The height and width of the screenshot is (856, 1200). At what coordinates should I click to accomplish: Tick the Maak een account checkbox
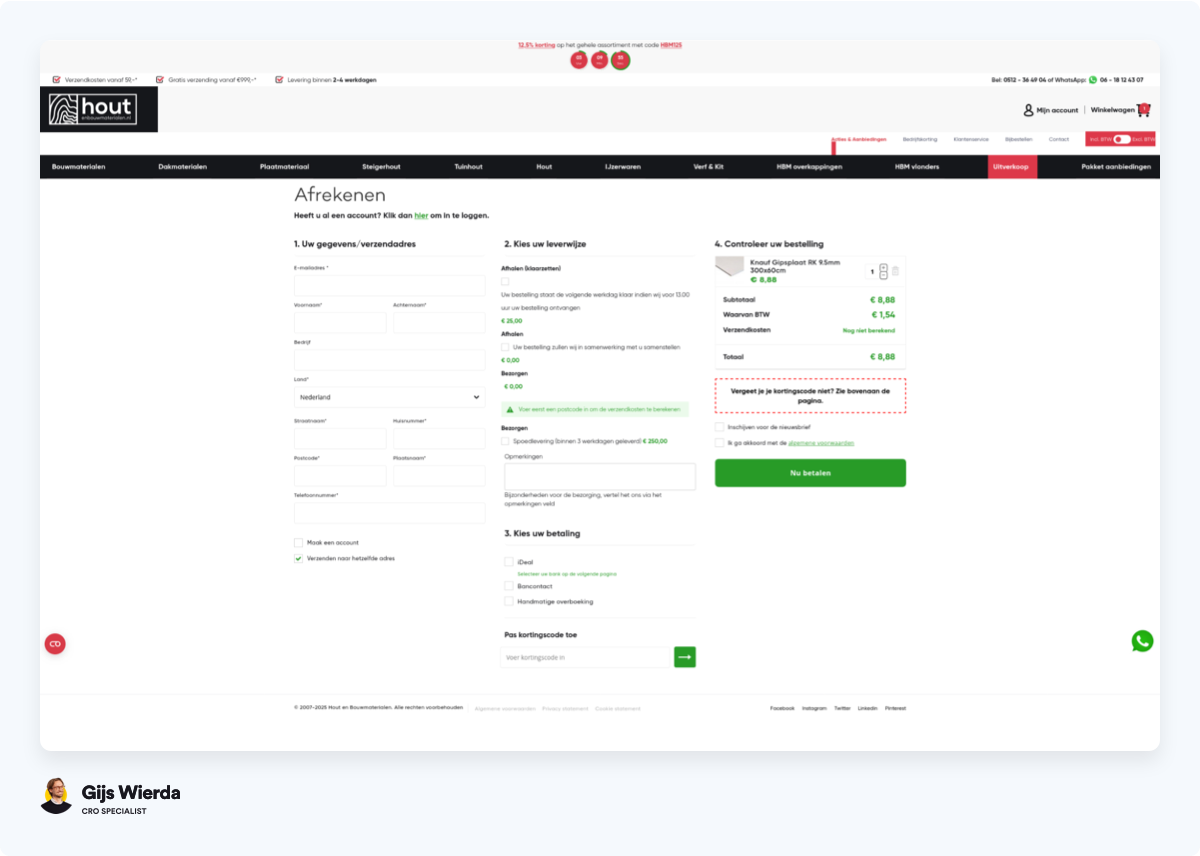298,543
